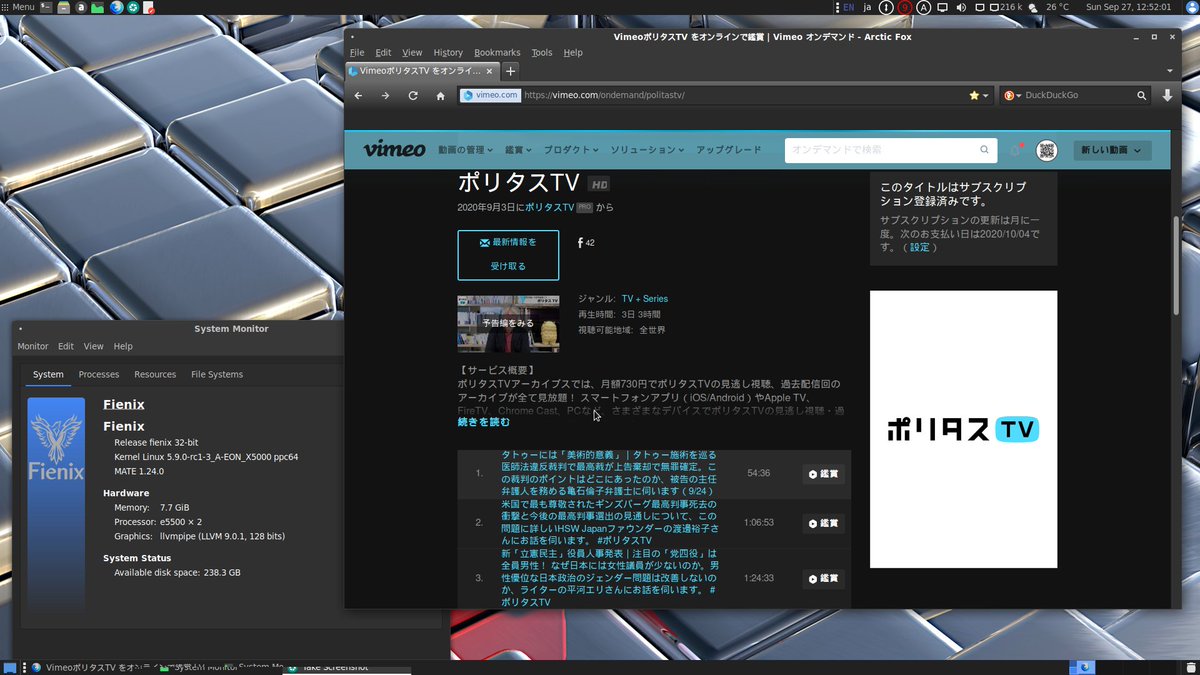This screenshot has height=675, width=1200.
Task: Open the History menu in Arctic Fox
Action: pyautogui.click(x=448, y=52)
